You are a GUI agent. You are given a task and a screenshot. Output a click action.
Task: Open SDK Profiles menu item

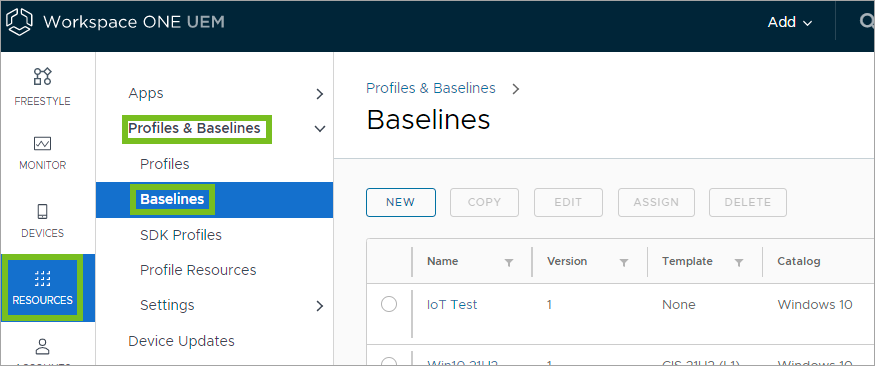point(181,235)
